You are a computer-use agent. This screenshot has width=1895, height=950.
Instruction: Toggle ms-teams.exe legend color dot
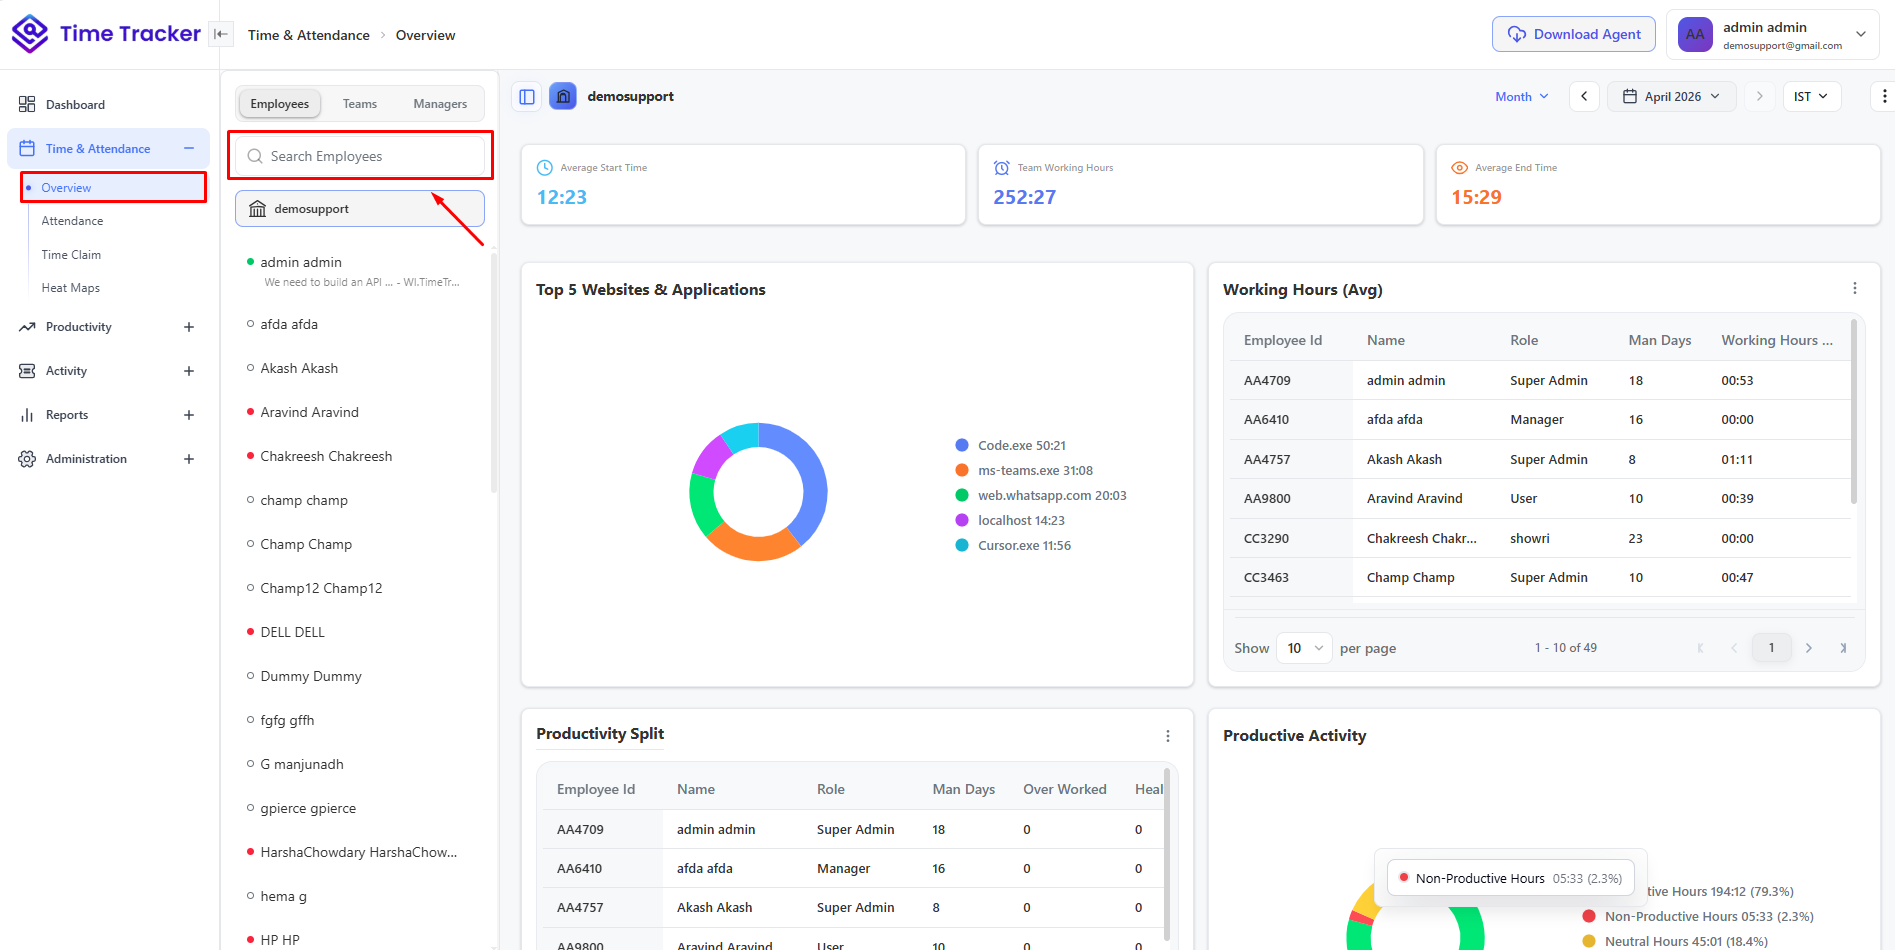point(962,470)
